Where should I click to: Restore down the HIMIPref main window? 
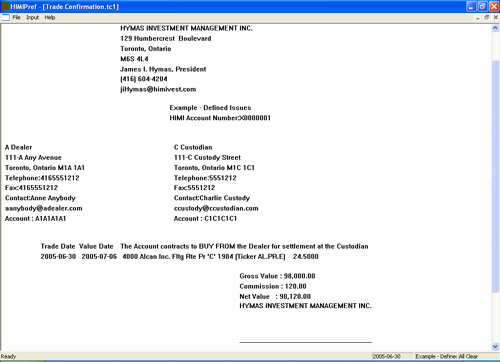click(x=482, y=6)
